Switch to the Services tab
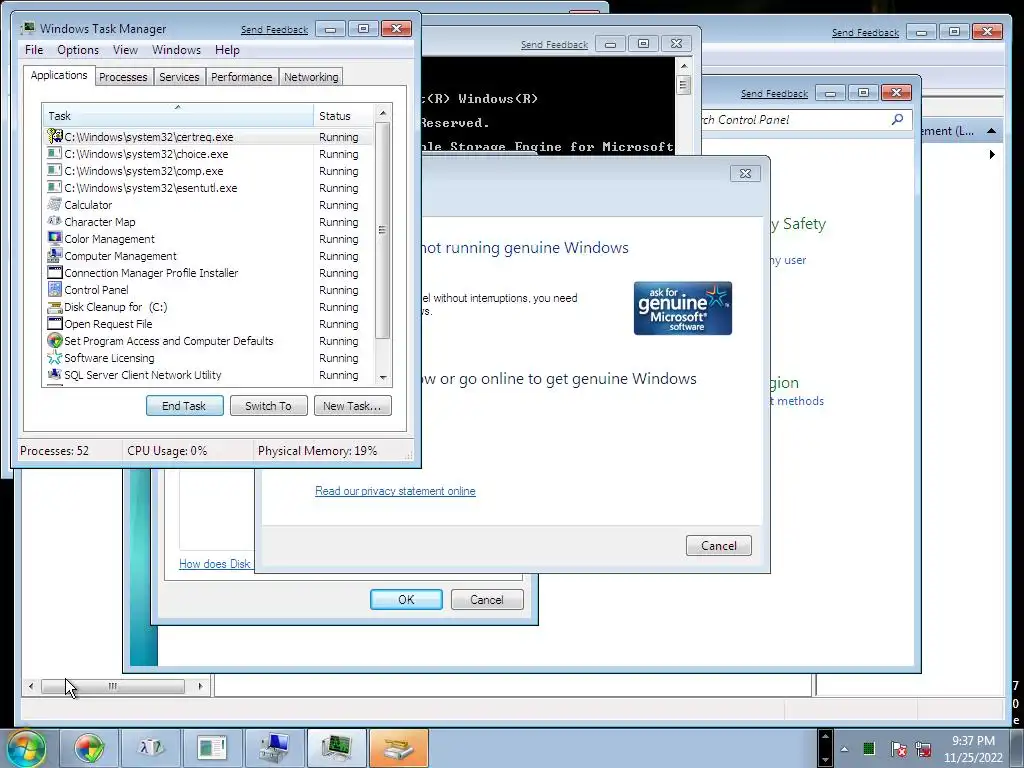This screenshot has height=768, width=1024. pyautogui.click(x=179, y=76)
